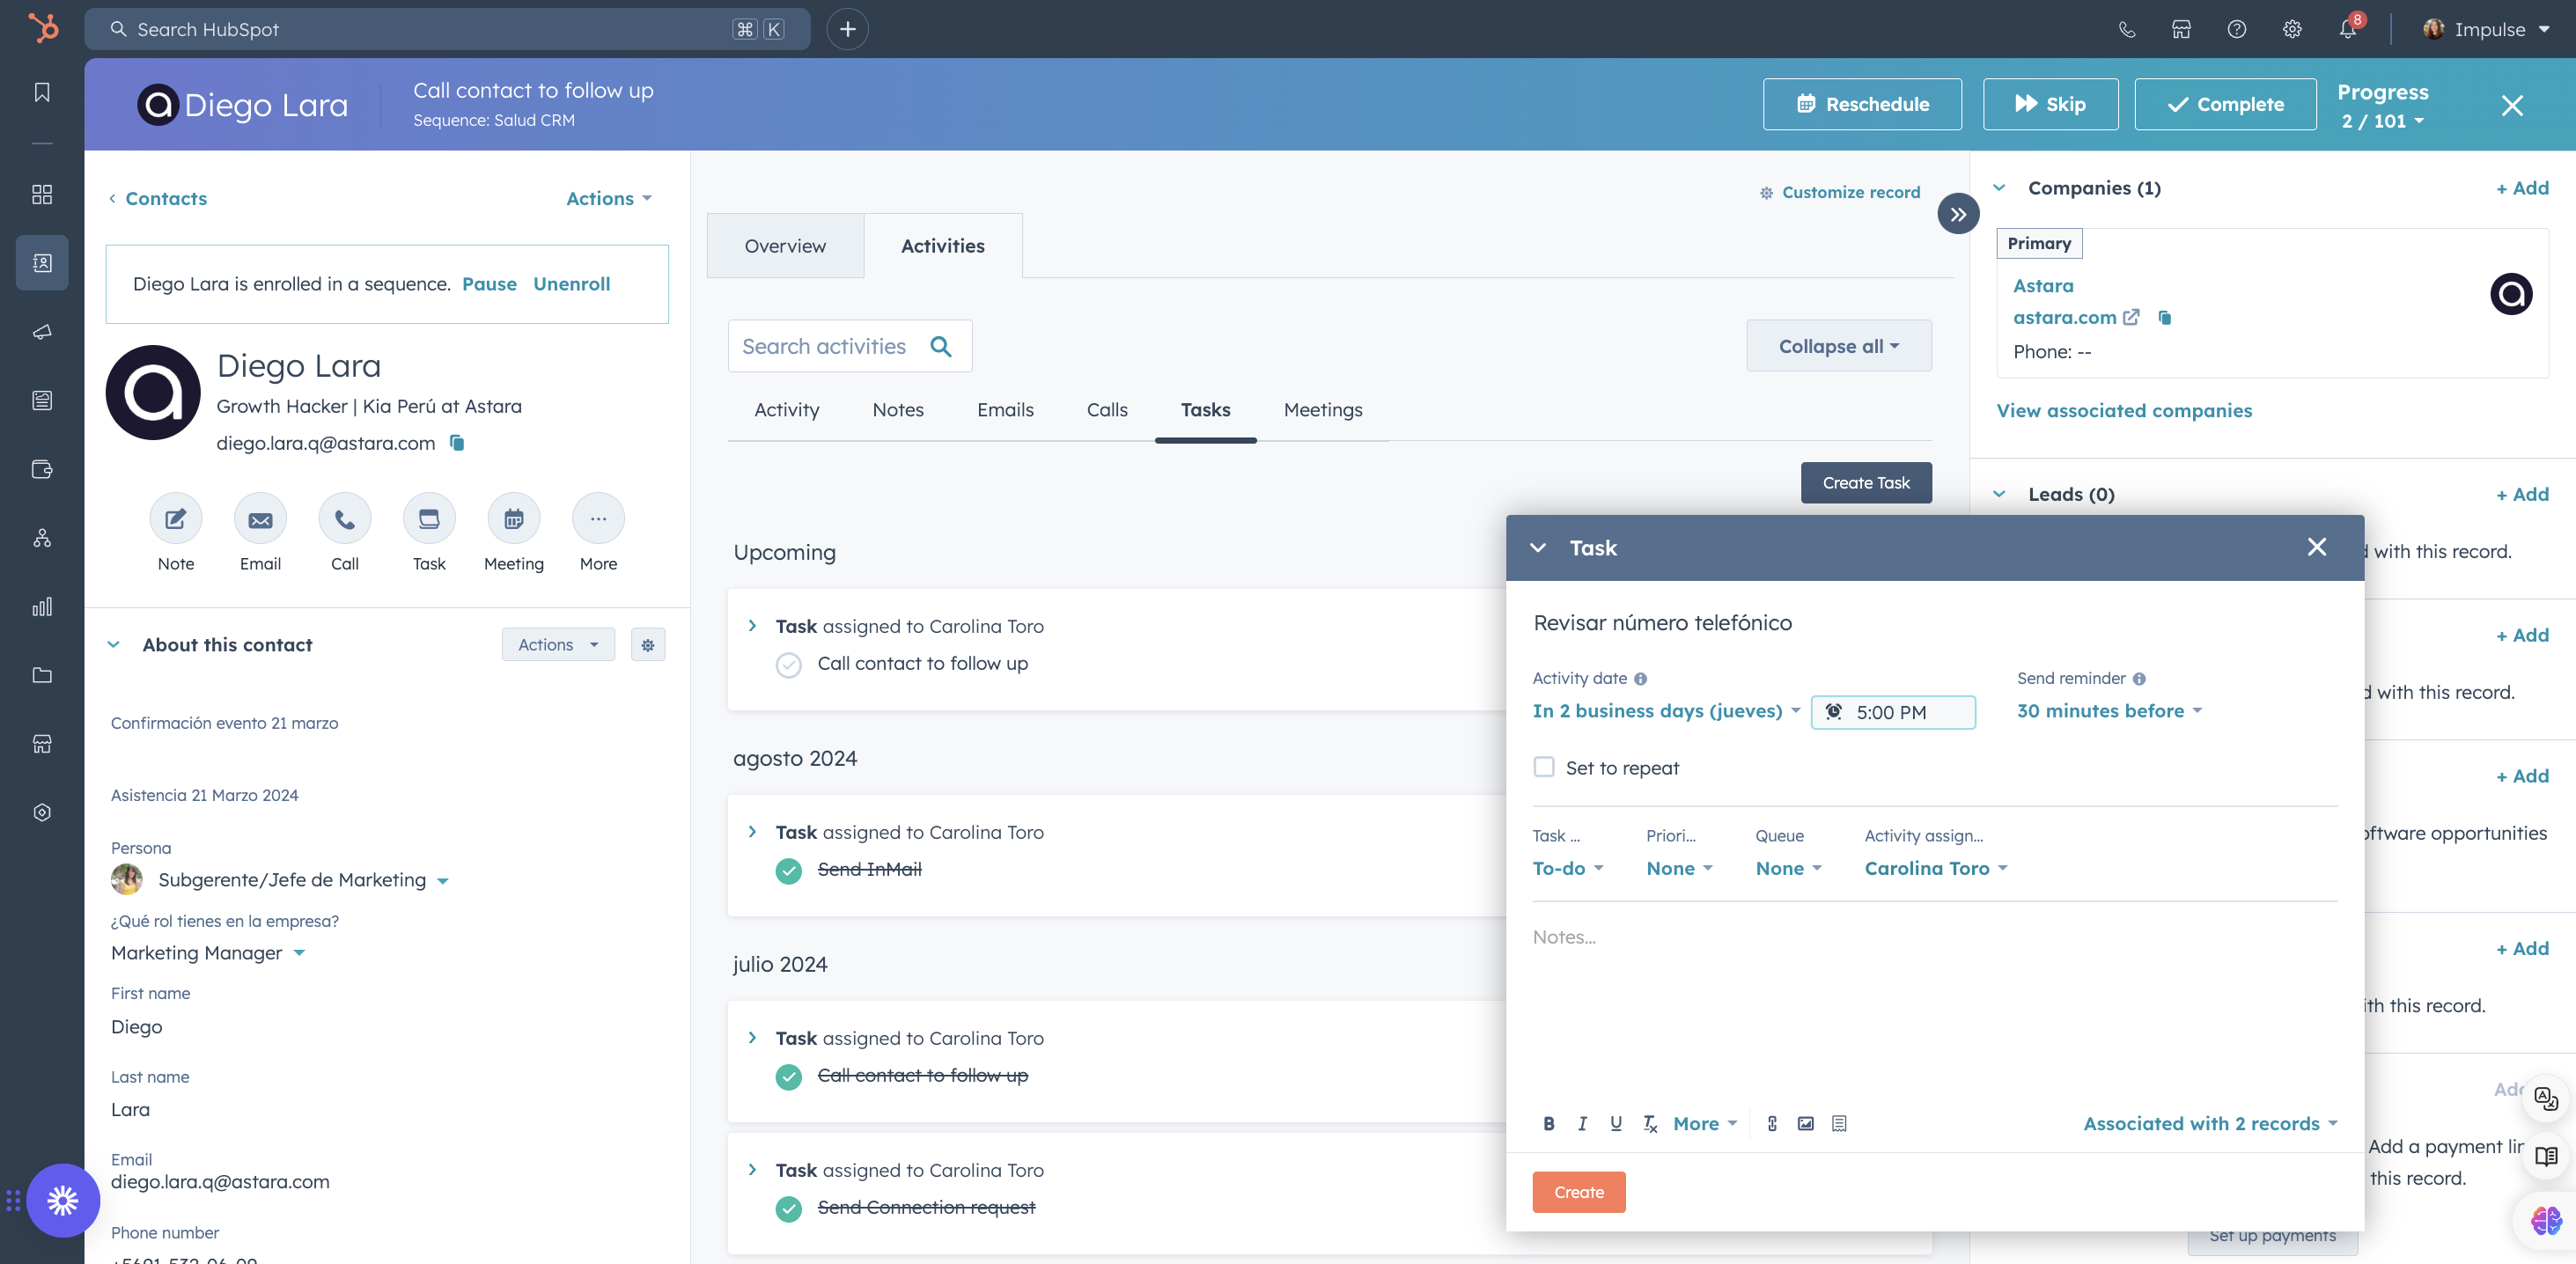Open notifications bell in top bar
This screenshot has width=2576, height=1264.
click(2347, 29)
